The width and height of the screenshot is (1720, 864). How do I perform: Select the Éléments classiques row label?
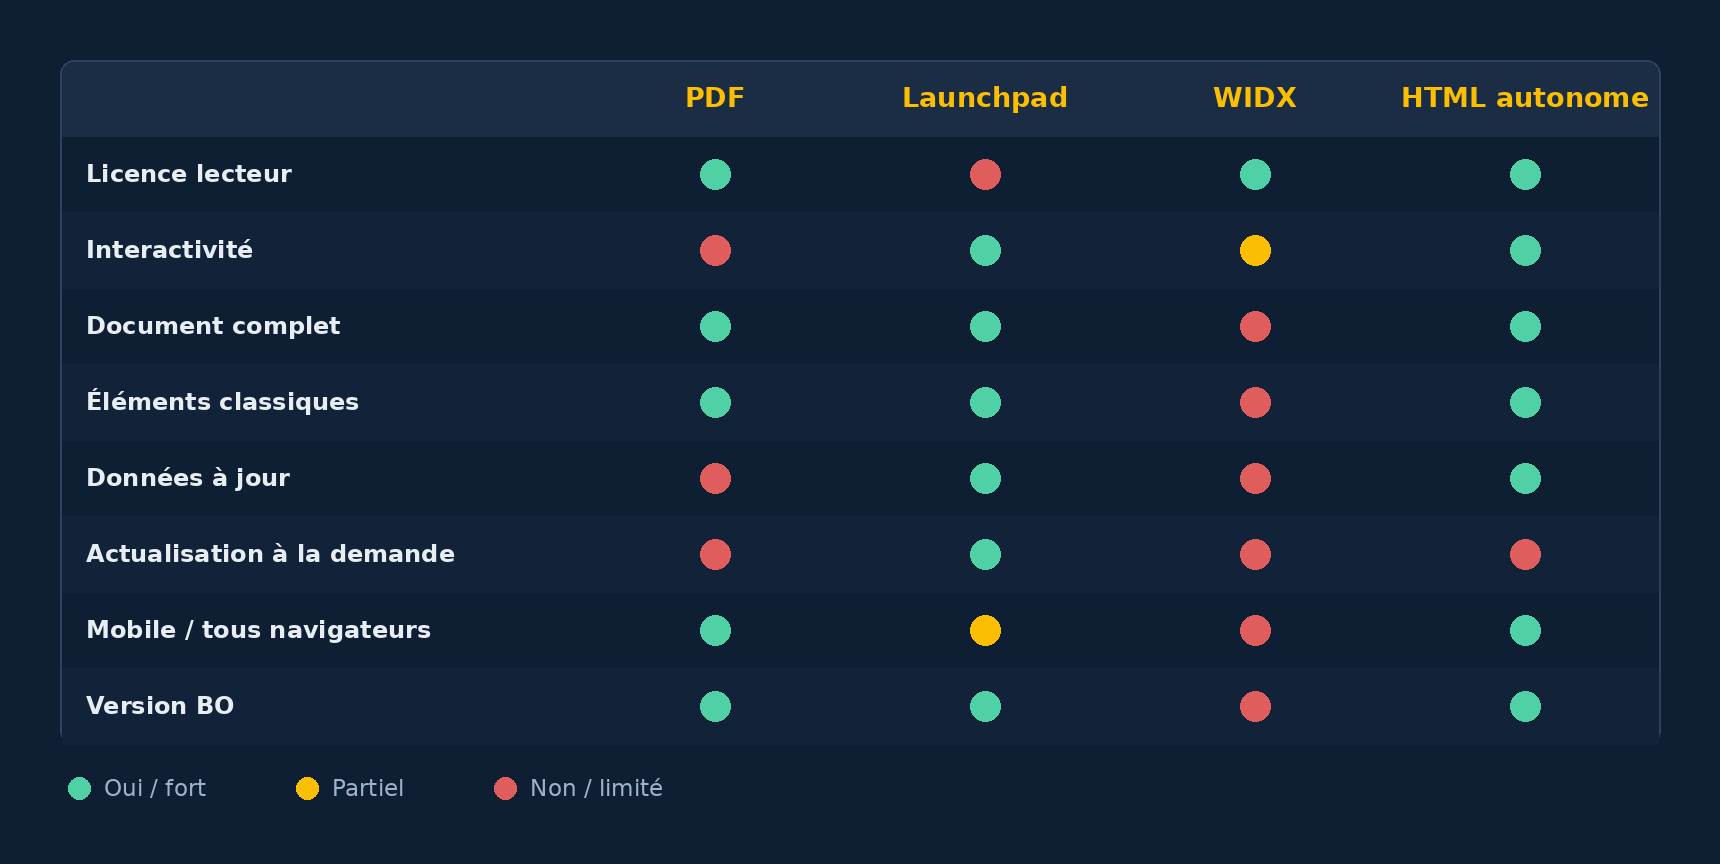(x=222, y=401)
